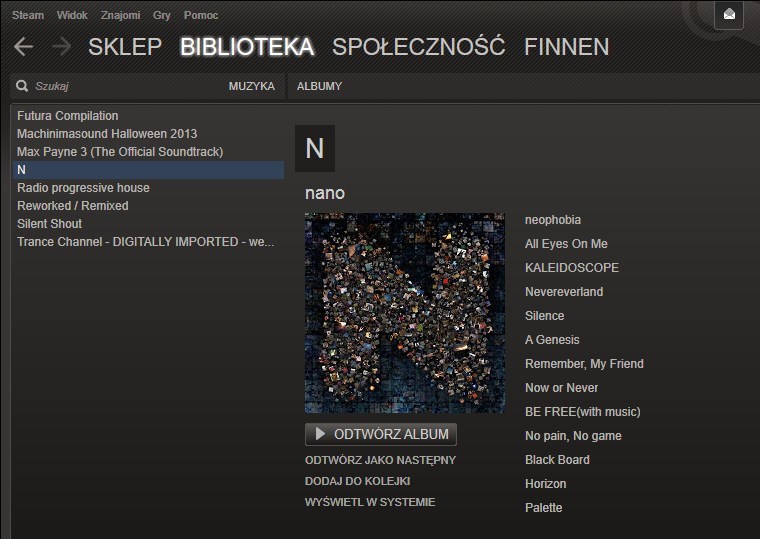Click the N letter tile icon

(x=315, y=148)
